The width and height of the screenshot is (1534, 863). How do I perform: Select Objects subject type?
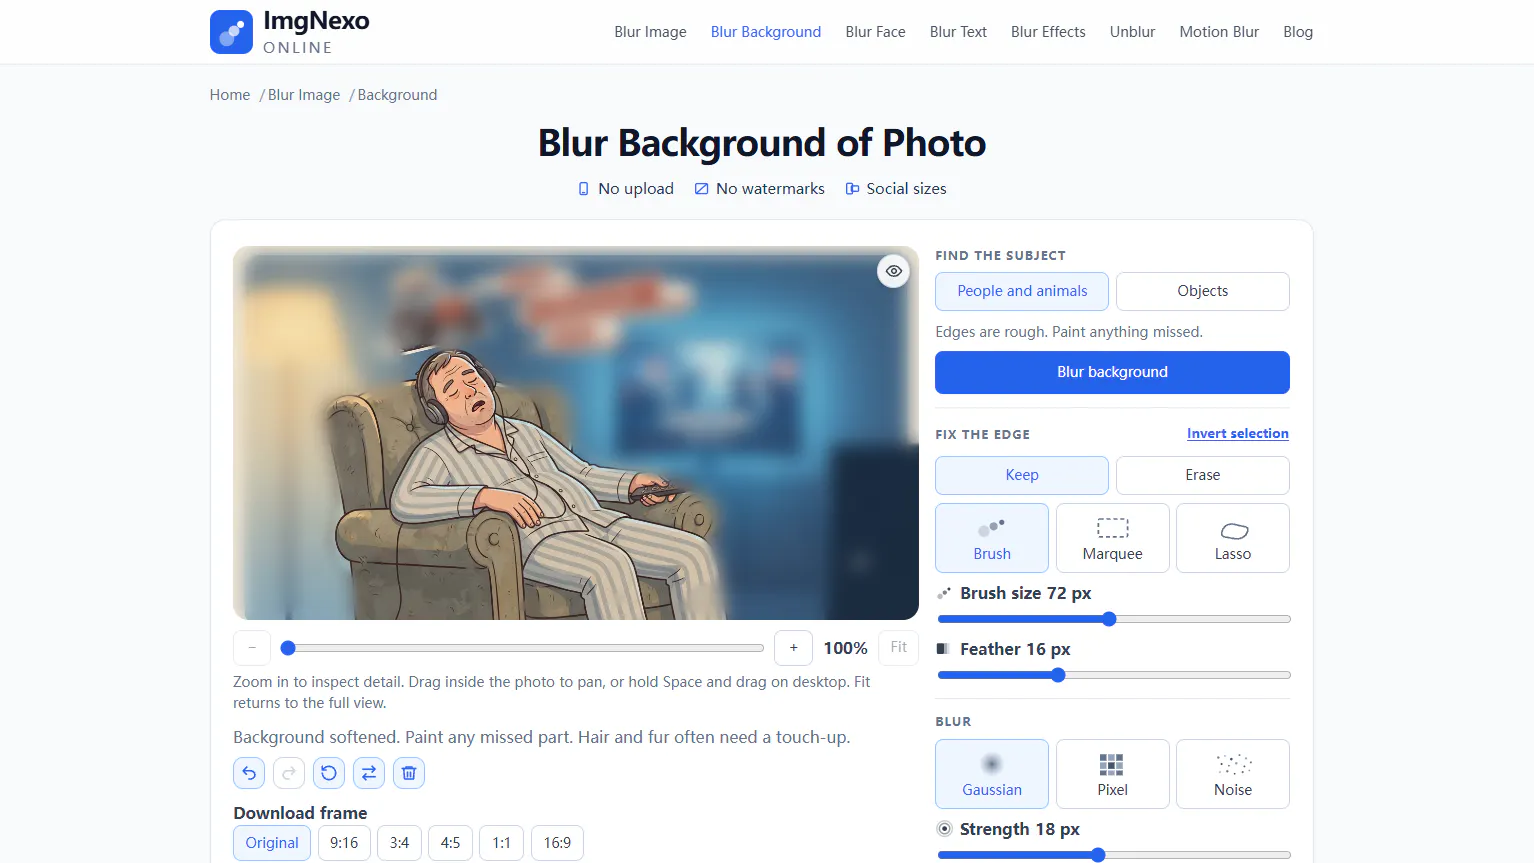1203,291
